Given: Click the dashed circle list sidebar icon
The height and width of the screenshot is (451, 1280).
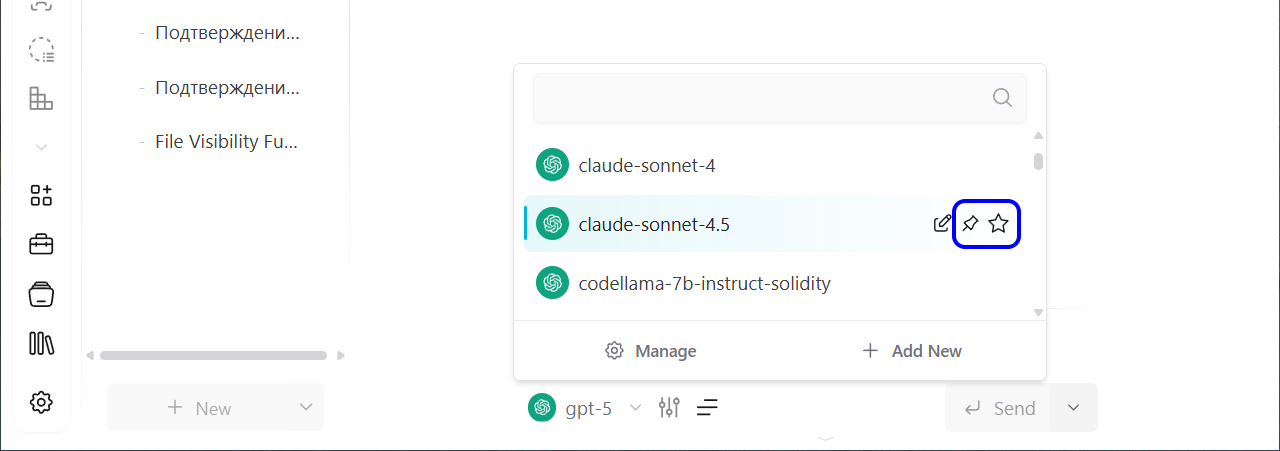Looking at the screenshot, I should pos(41,50).
